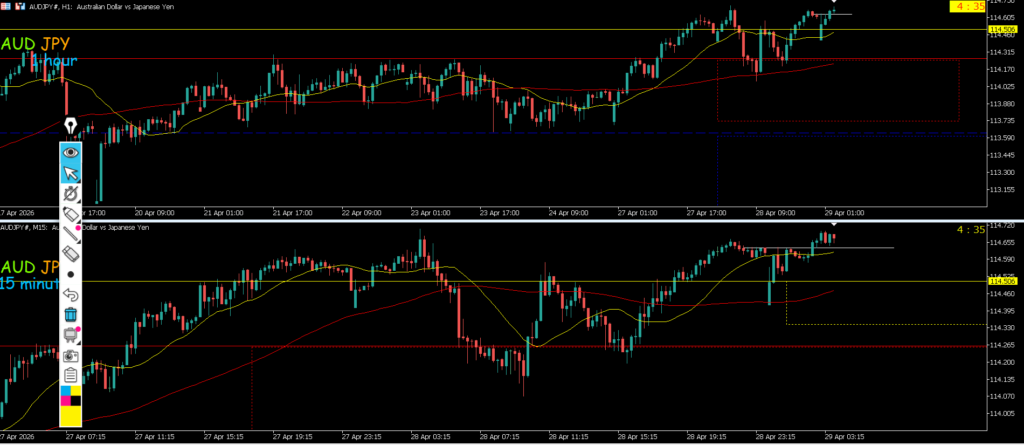This screenshot has width=1024, height=445.
Task: Toggle the eye visibility tool in the drawing toolbar
Action: 71,152
